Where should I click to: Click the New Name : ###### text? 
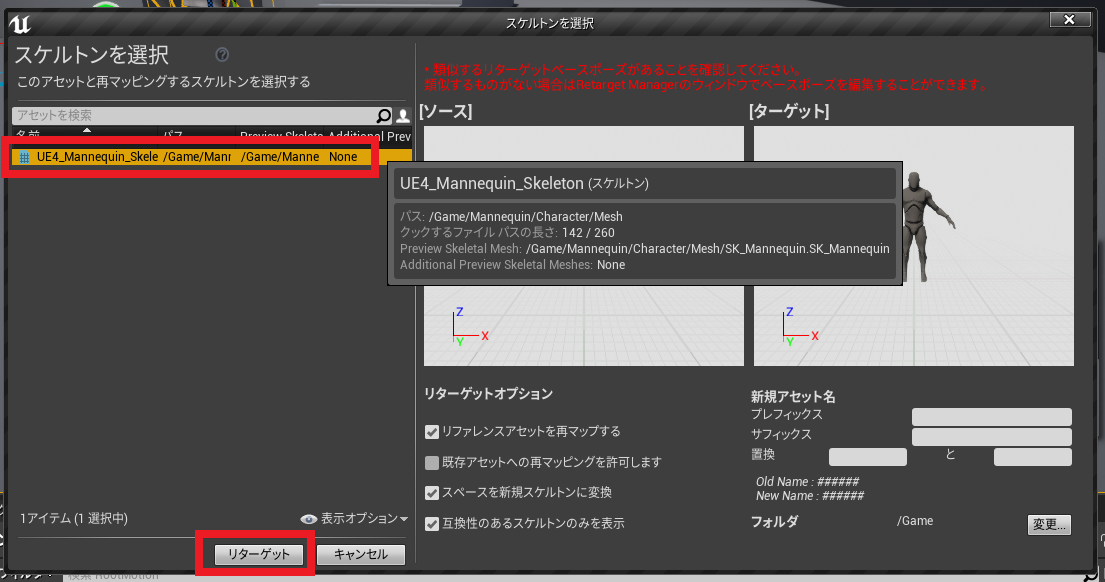pyautogui.click(x=810, y=496)
